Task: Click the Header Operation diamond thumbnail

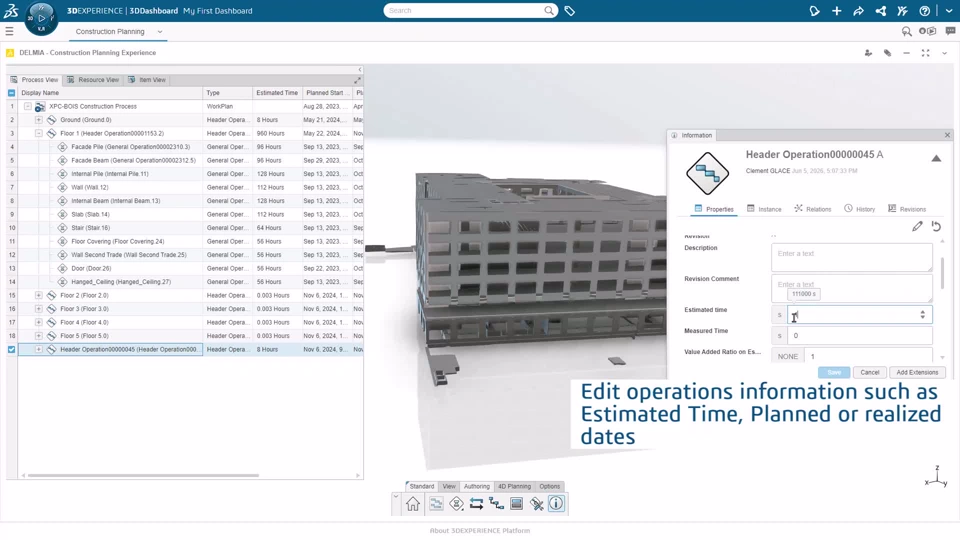Action: point(707,173)
